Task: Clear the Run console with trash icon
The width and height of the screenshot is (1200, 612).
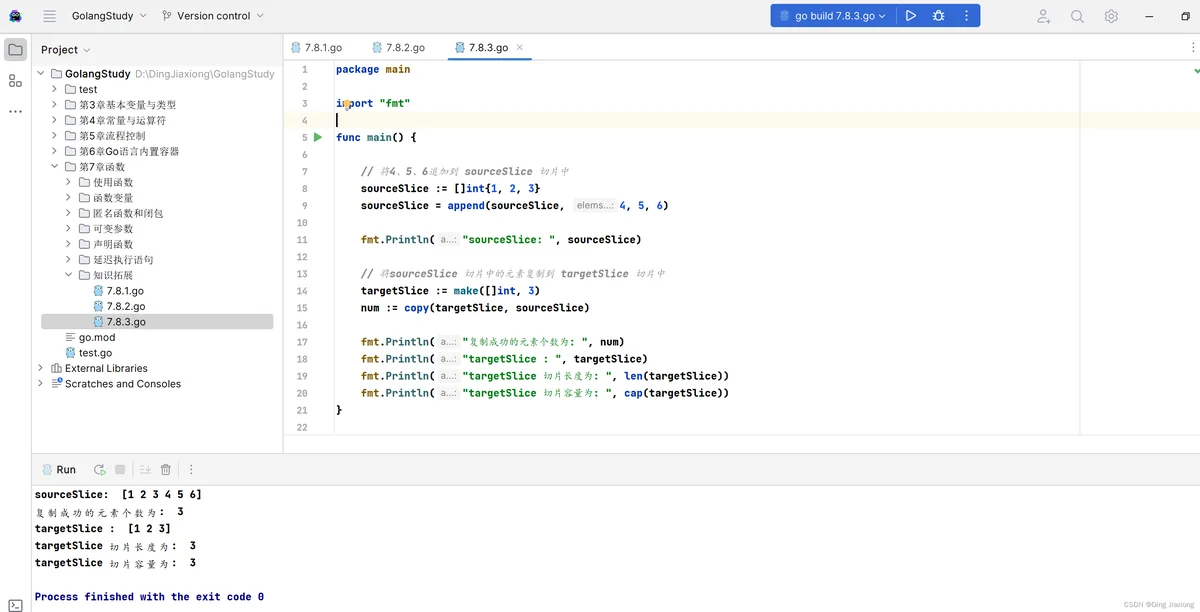Action: tap(166, 470)
